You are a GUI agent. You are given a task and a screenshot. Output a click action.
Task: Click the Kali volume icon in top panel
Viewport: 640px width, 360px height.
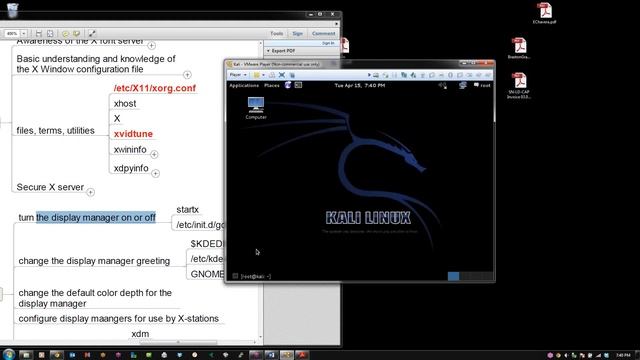pyautogui.click(x=442, y=85)
